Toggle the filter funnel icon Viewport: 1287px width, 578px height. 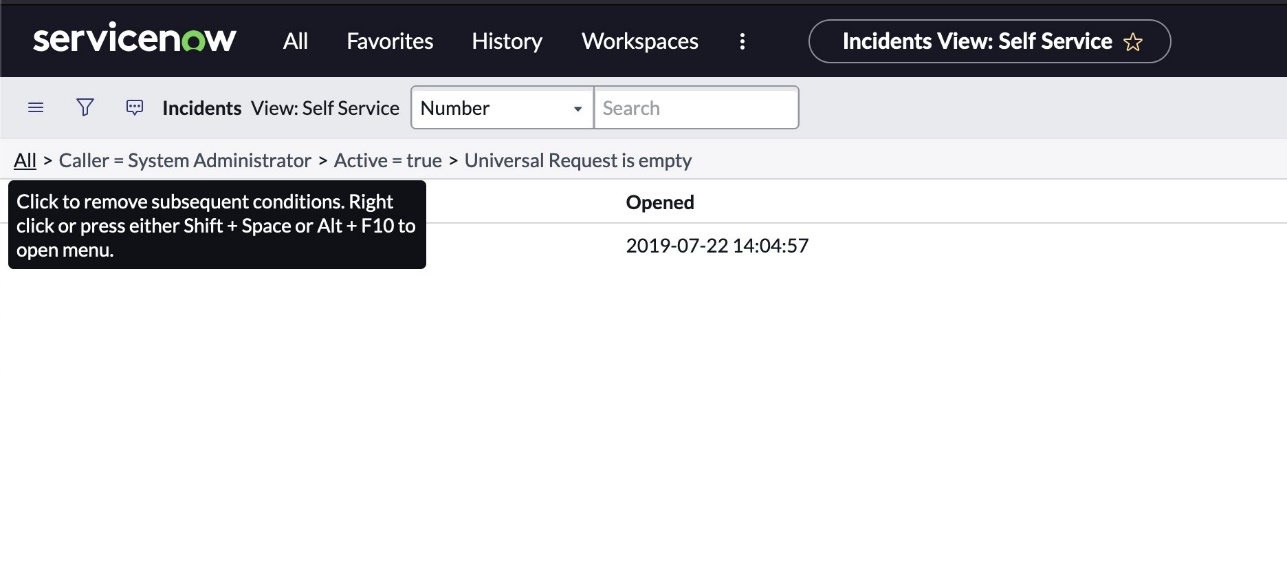click(x=85, y=108)
